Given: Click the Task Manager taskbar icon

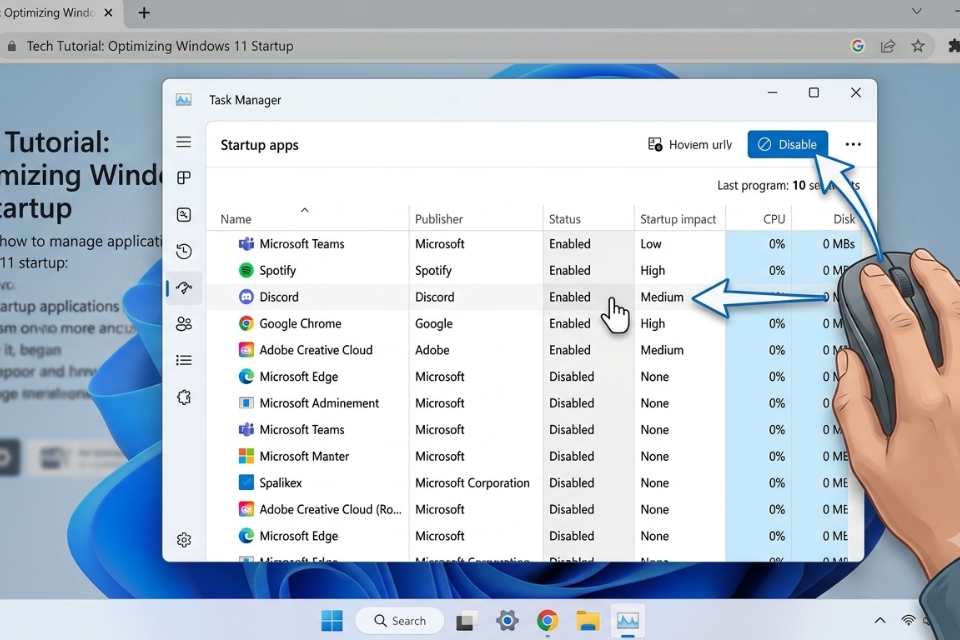Looking at the screenshot, I should pyautogui.click(x=628, y=621).
